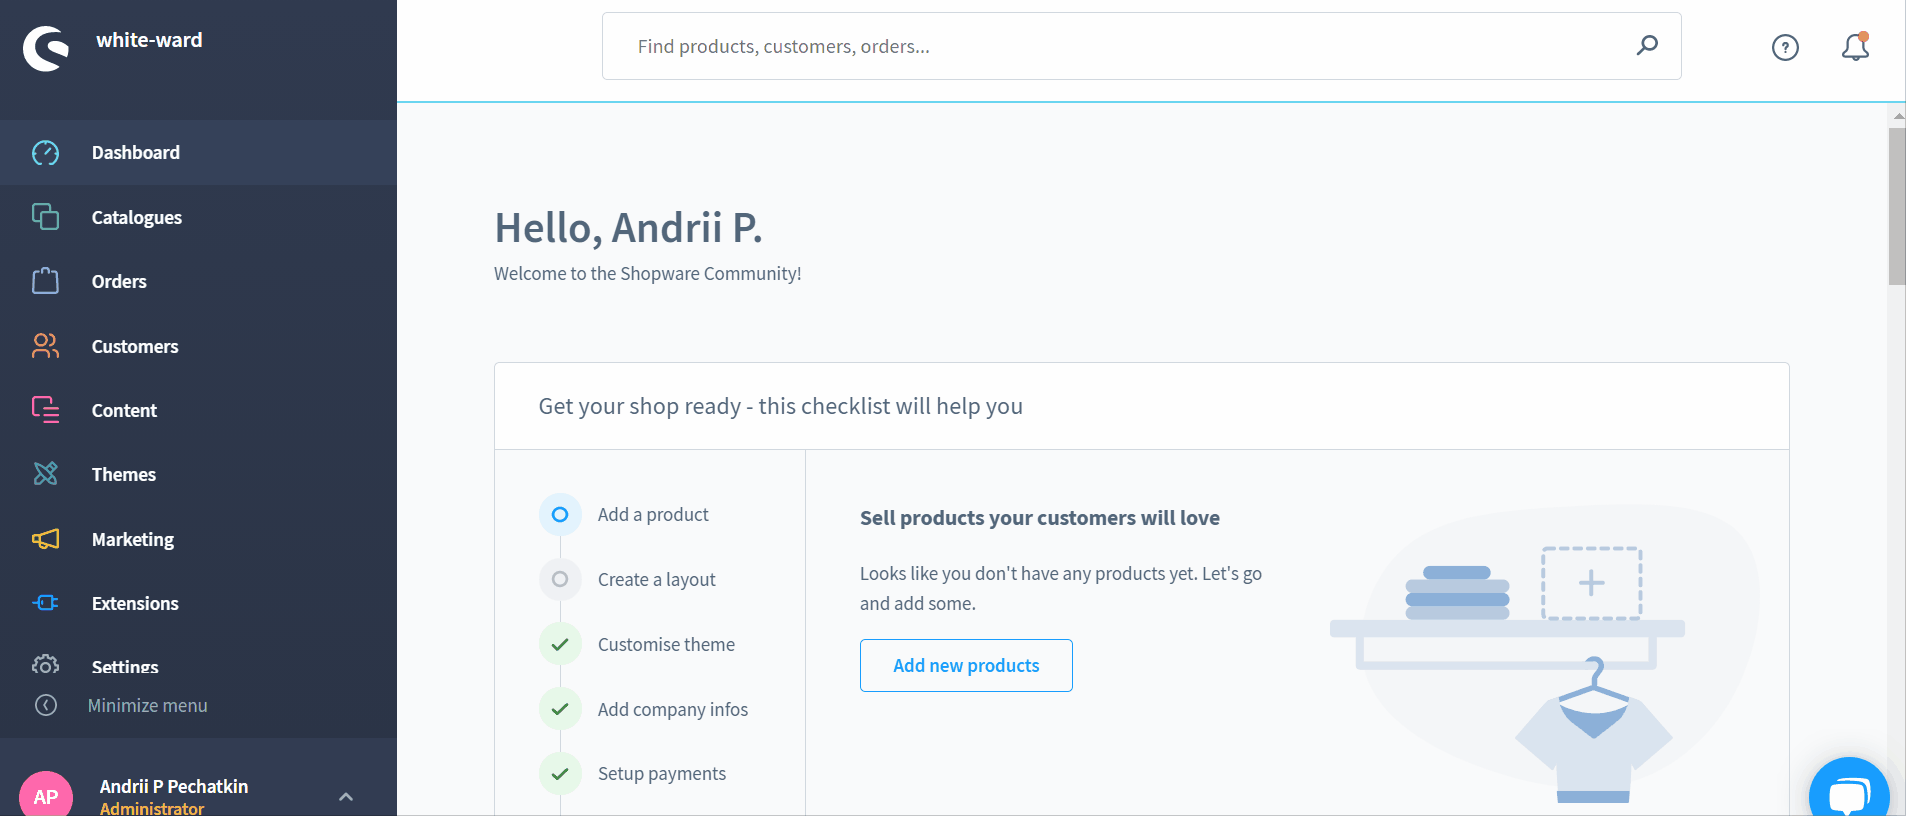Viewport: 1906px width, 816px height.
Task: Click the Shopware logo
Action: [x=46, y=47]
